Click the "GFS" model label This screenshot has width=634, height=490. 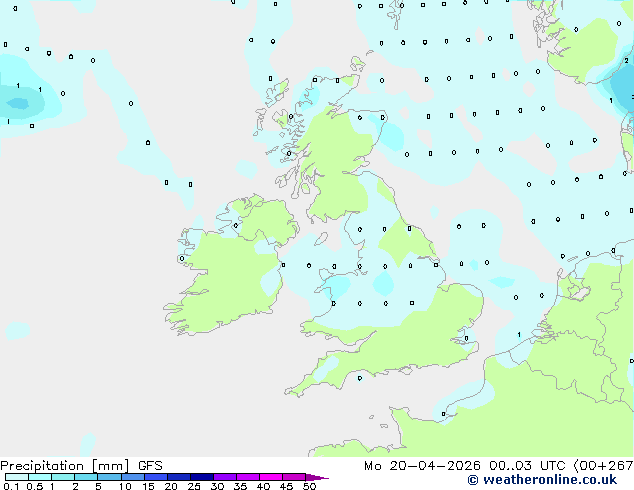point(150,466)
